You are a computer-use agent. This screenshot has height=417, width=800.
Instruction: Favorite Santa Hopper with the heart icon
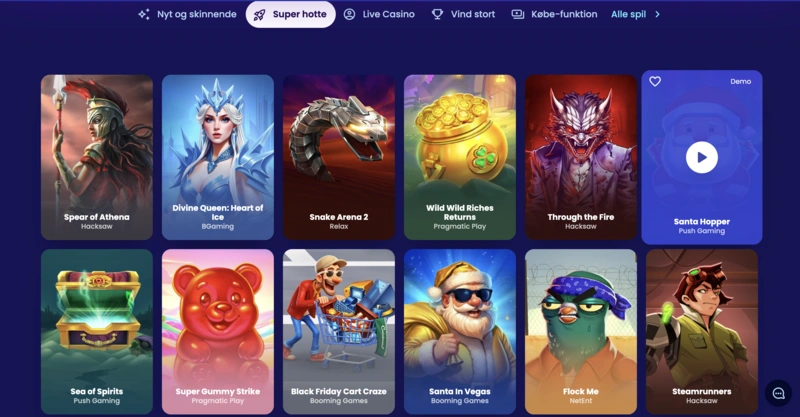coord(655,81)
